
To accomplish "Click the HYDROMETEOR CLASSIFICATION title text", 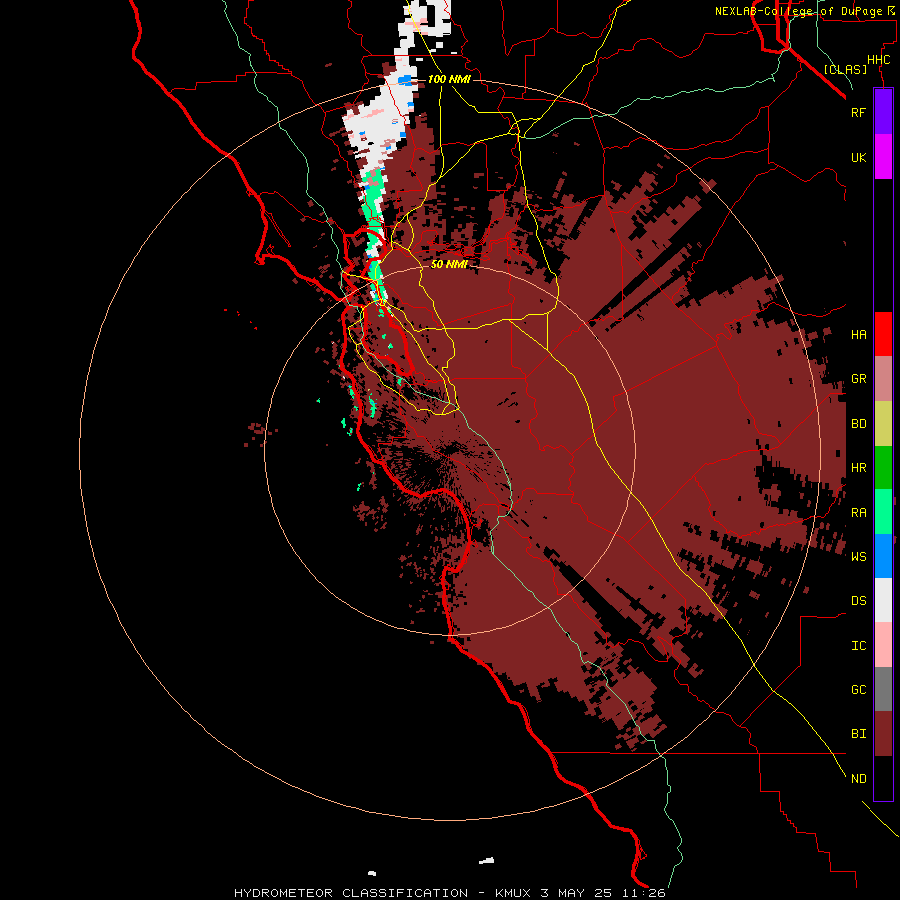I will point(351,893).
